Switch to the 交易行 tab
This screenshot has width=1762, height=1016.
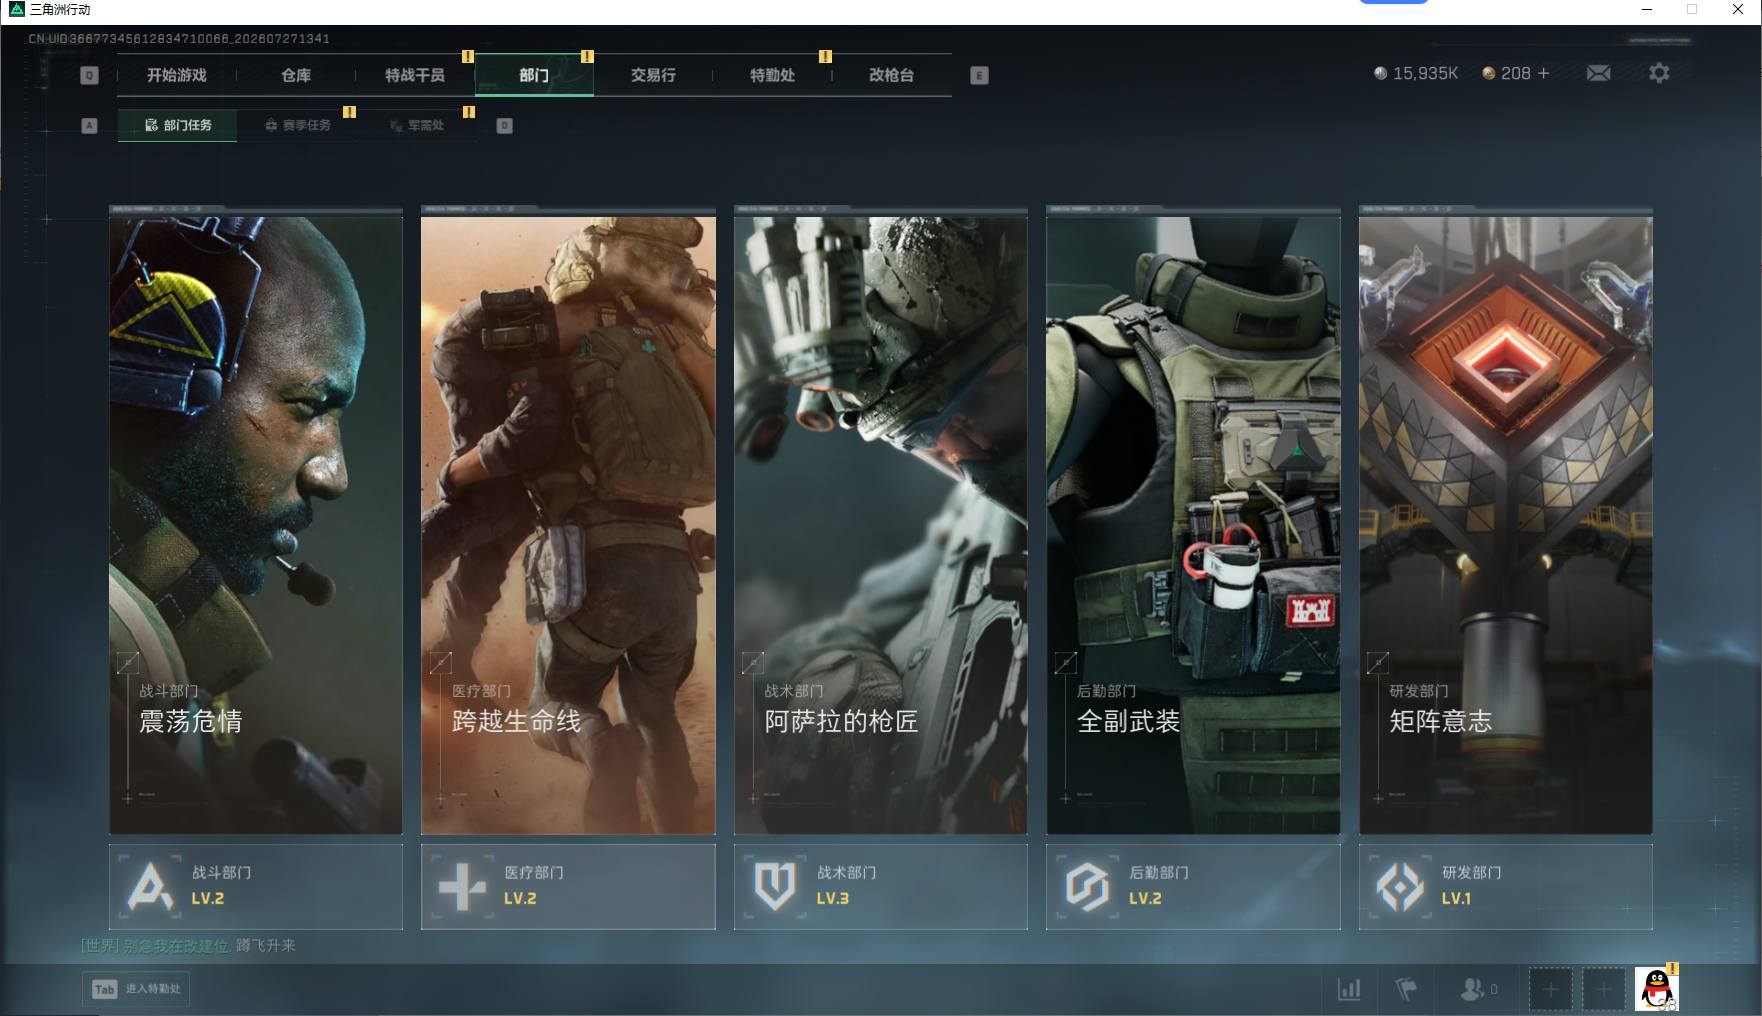653,75
